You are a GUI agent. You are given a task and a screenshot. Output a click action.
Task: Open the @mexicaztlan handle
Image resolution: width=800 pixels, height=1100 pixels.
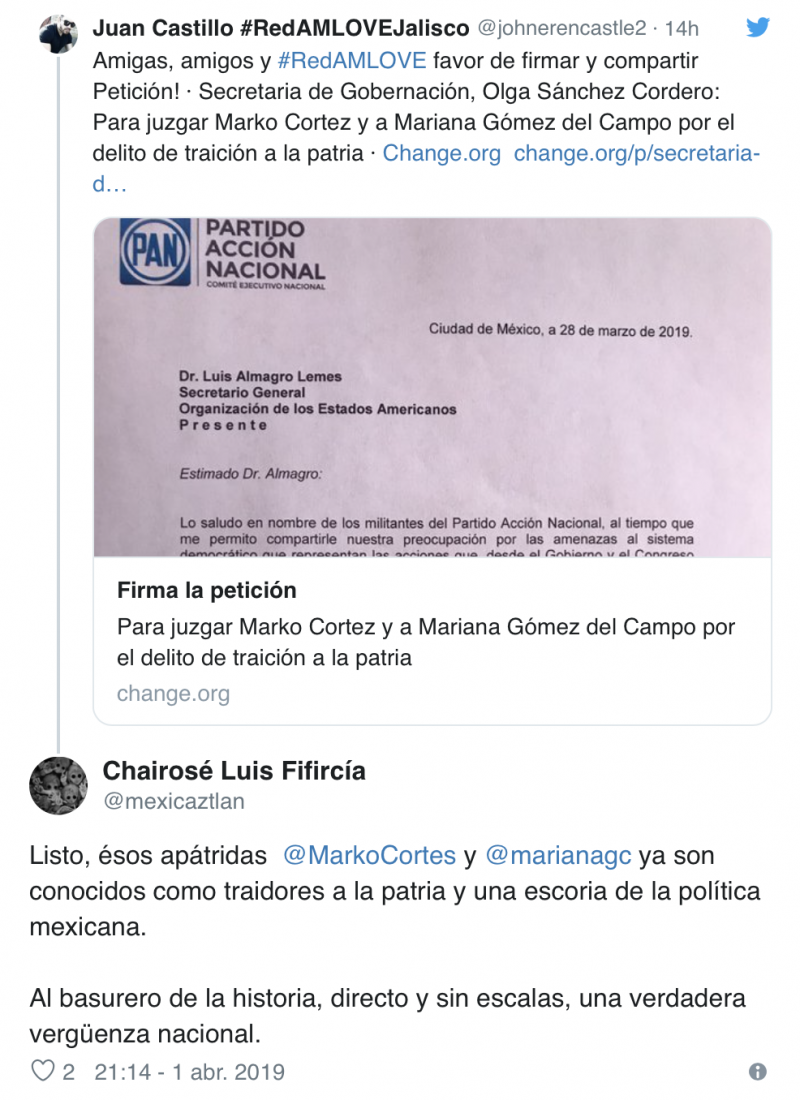click(x=173, y=801)
